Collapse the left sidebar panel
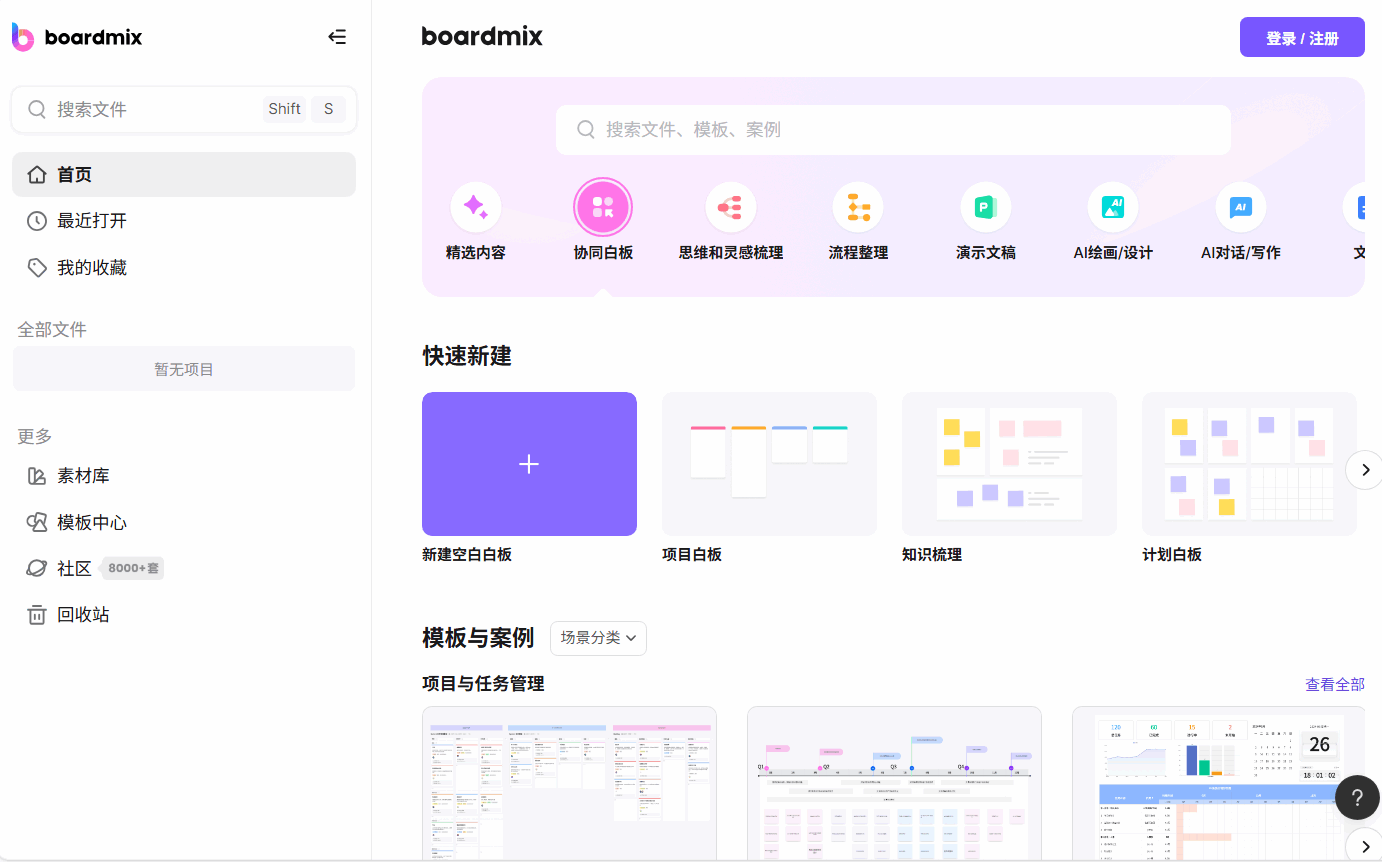 (x=337, y=38)
